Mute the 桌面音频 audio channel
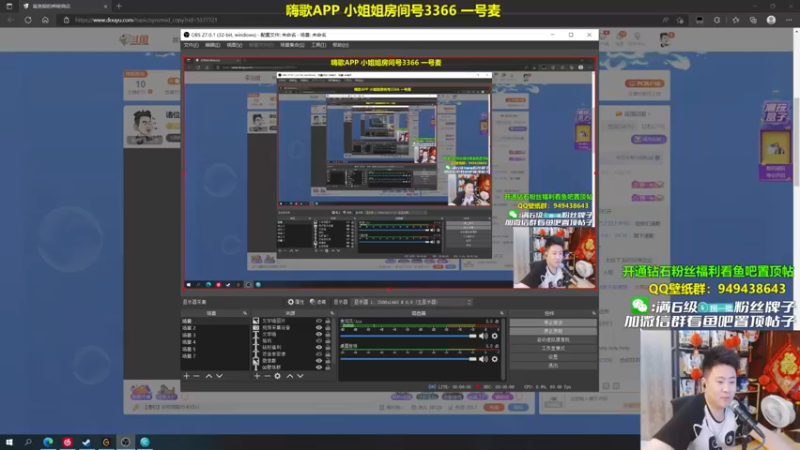The height and width of the screenshot is (450, 800). click(x=483, y=359)
